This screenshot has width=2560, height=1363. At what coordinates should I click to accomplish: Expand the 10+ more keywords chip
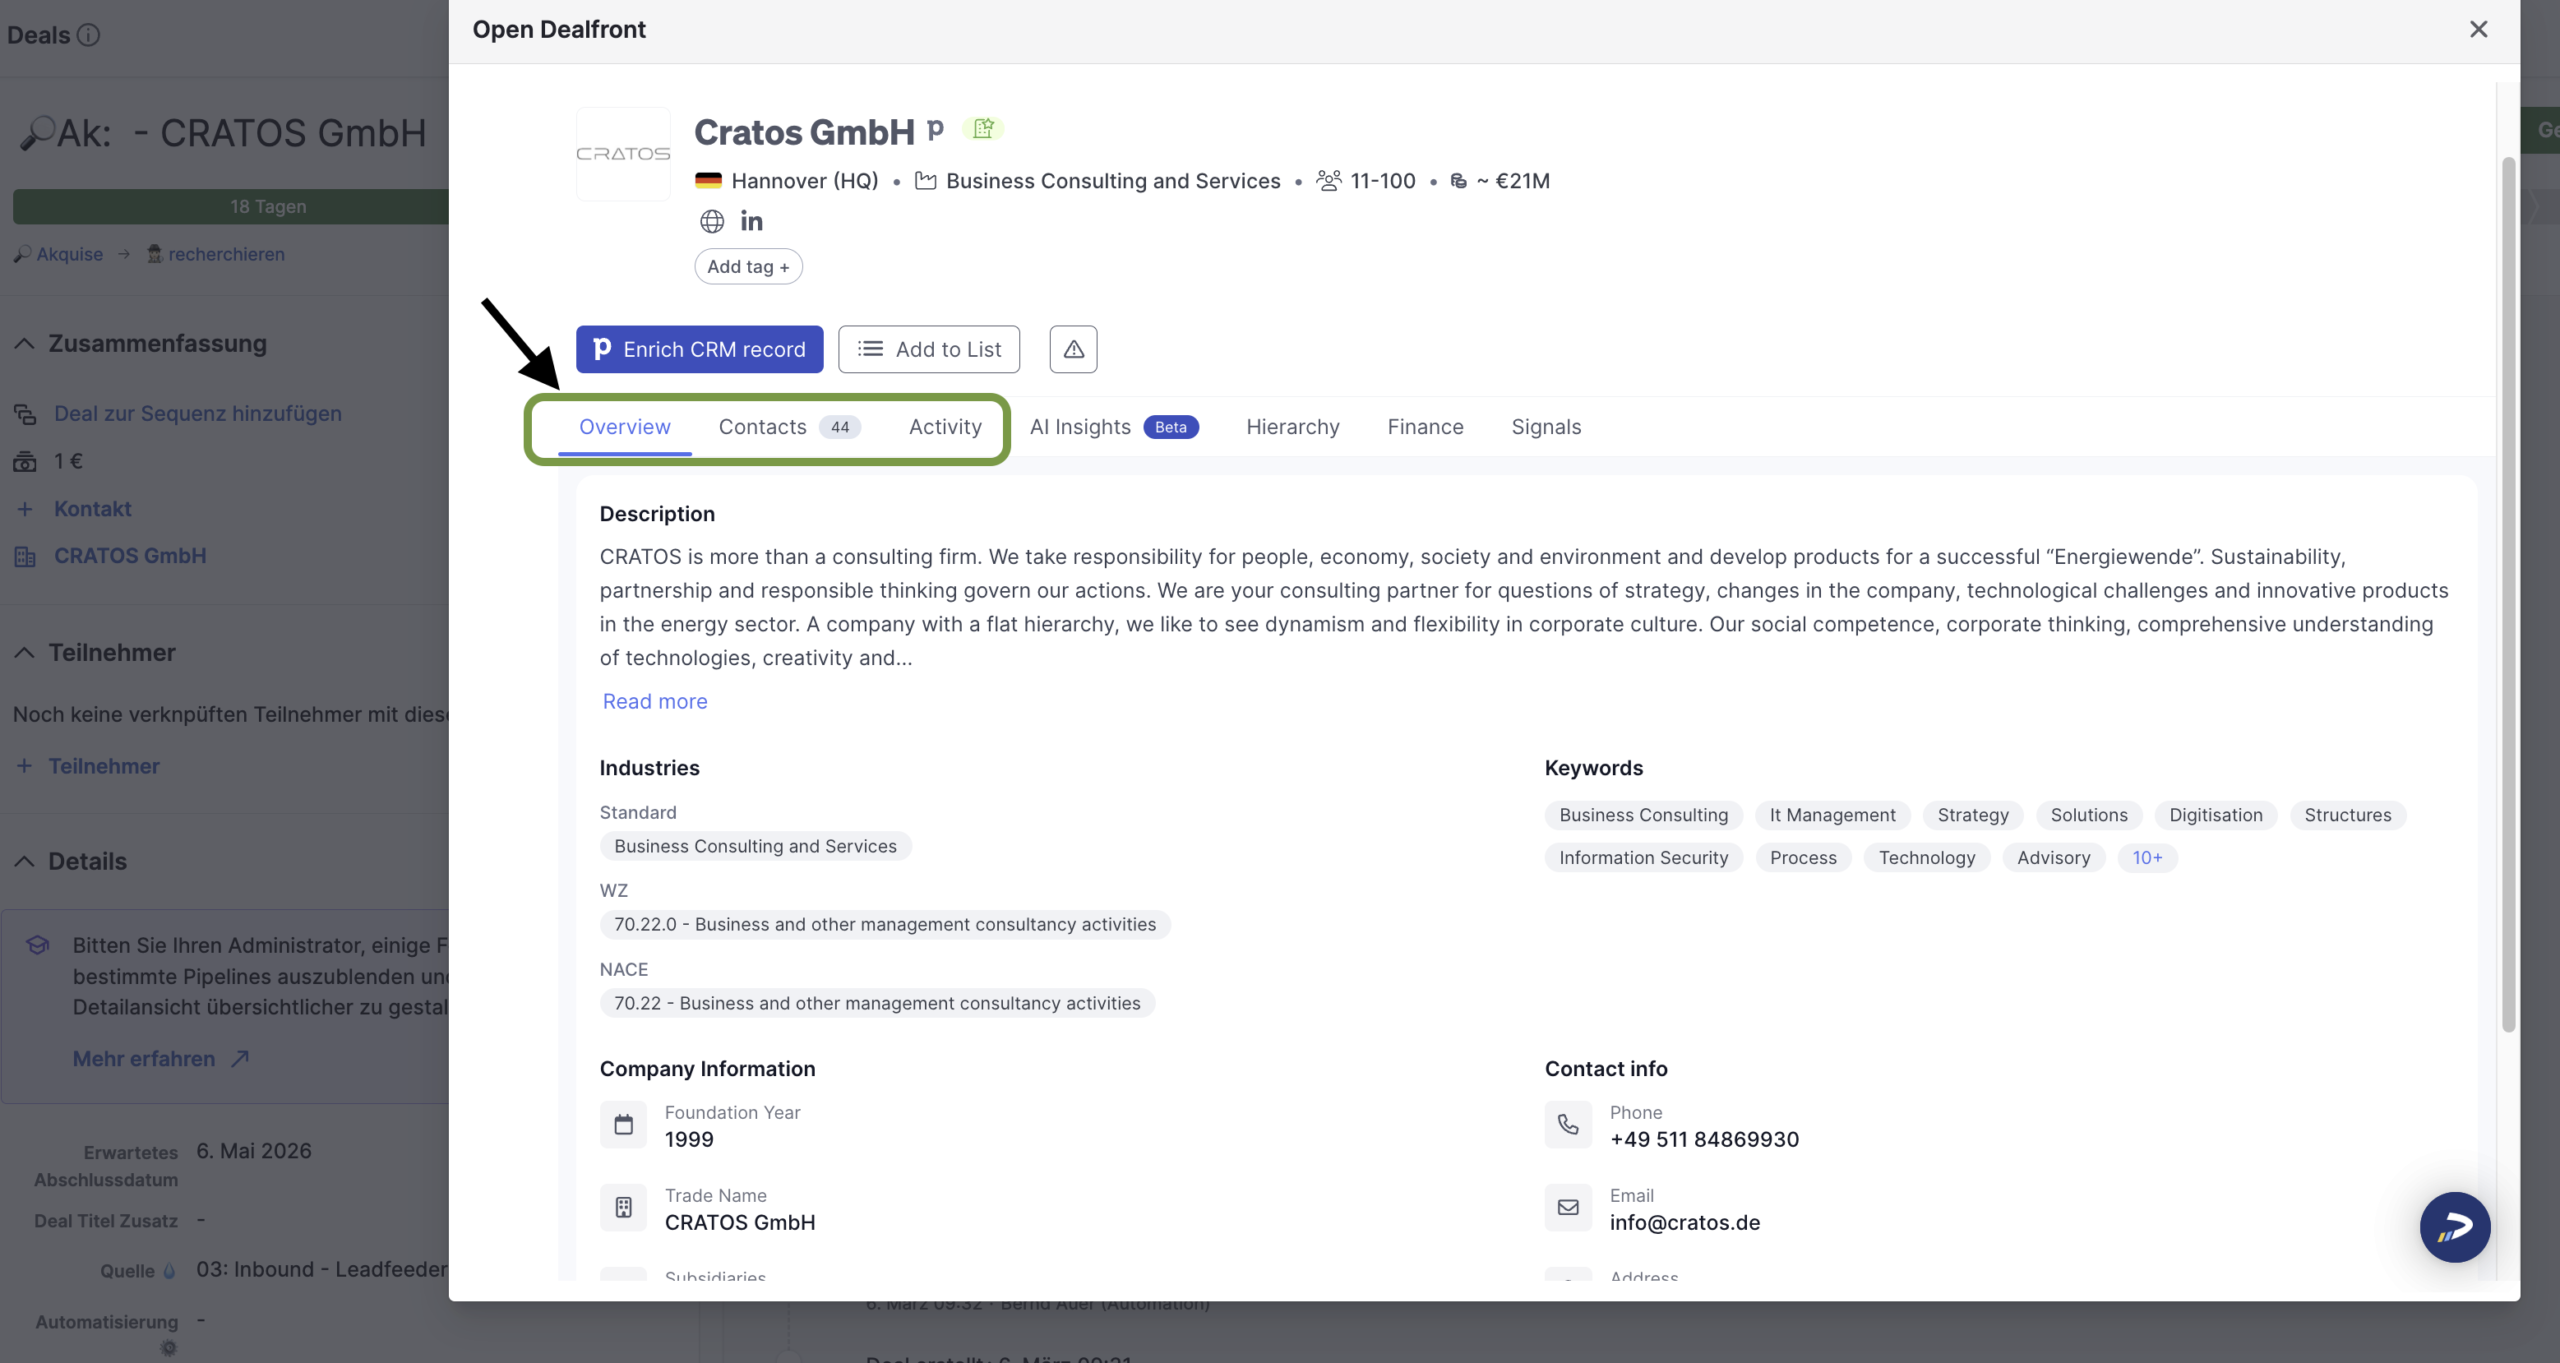click(x=2146, y=858)
